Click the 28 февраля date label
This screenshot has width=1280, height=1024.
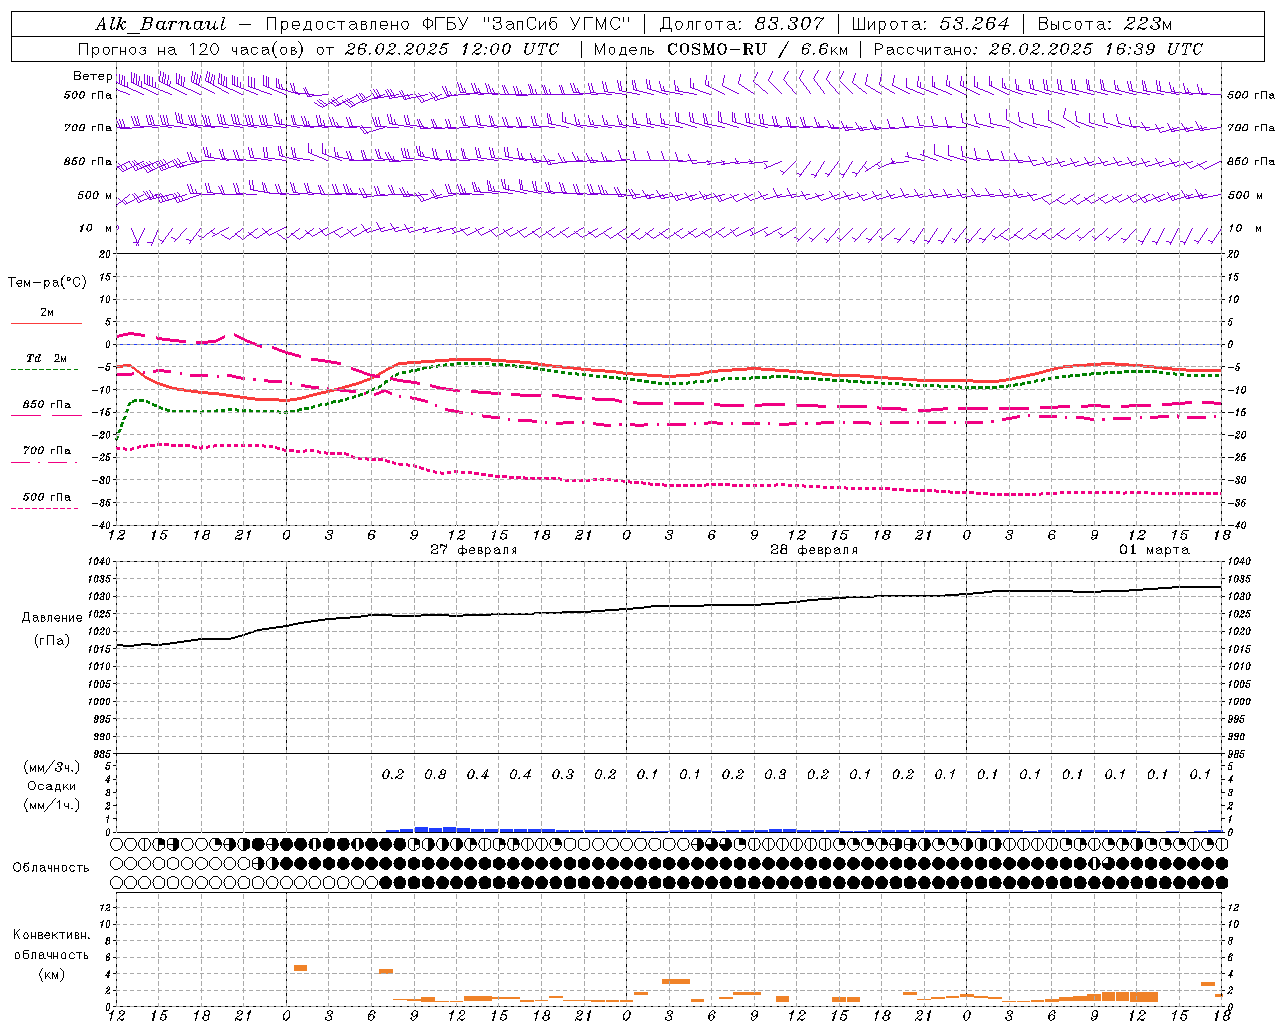[x=814, y=550]
